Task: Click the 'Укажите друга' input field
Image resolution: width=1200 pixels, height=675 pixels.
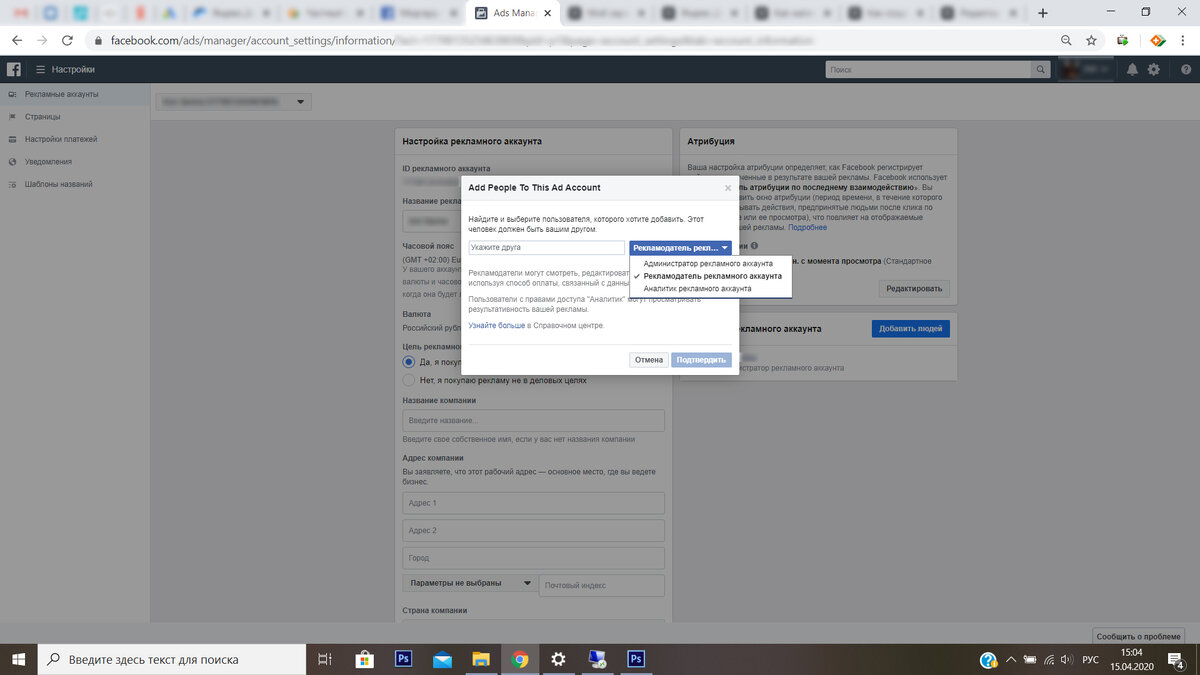Action: coord(546,247)
